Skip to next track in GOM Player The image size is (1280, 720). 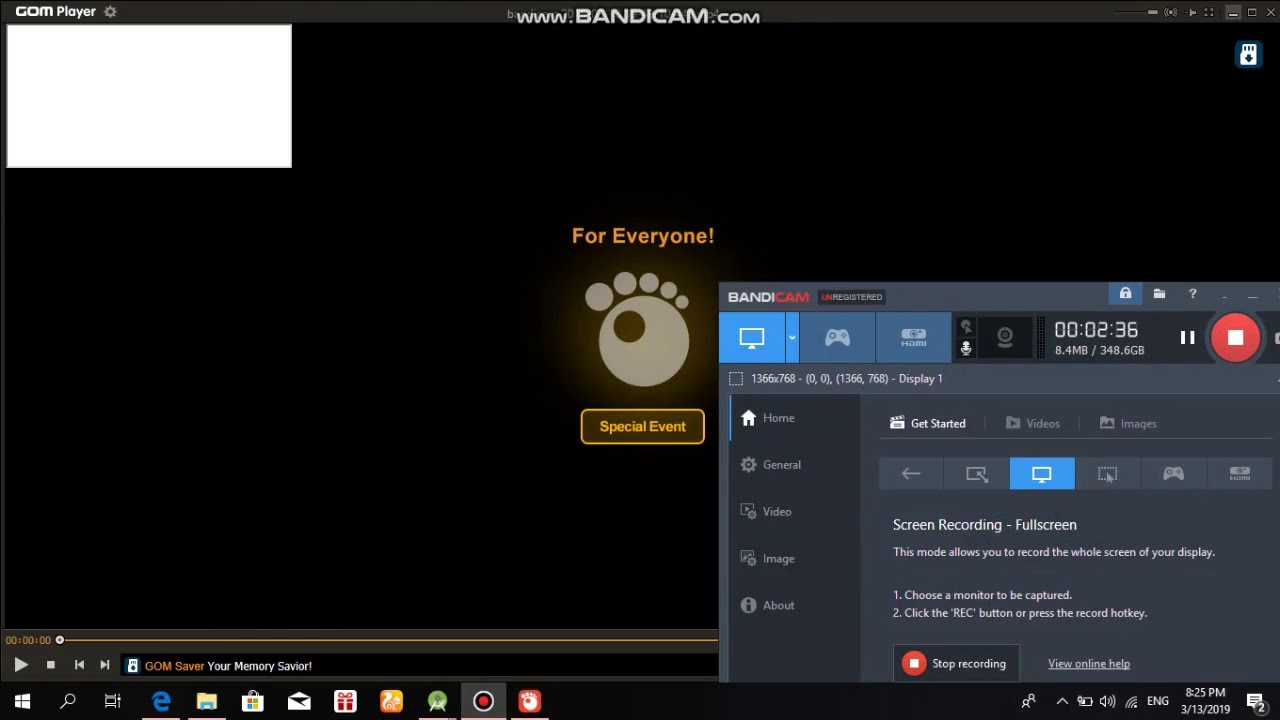point(105,665)
